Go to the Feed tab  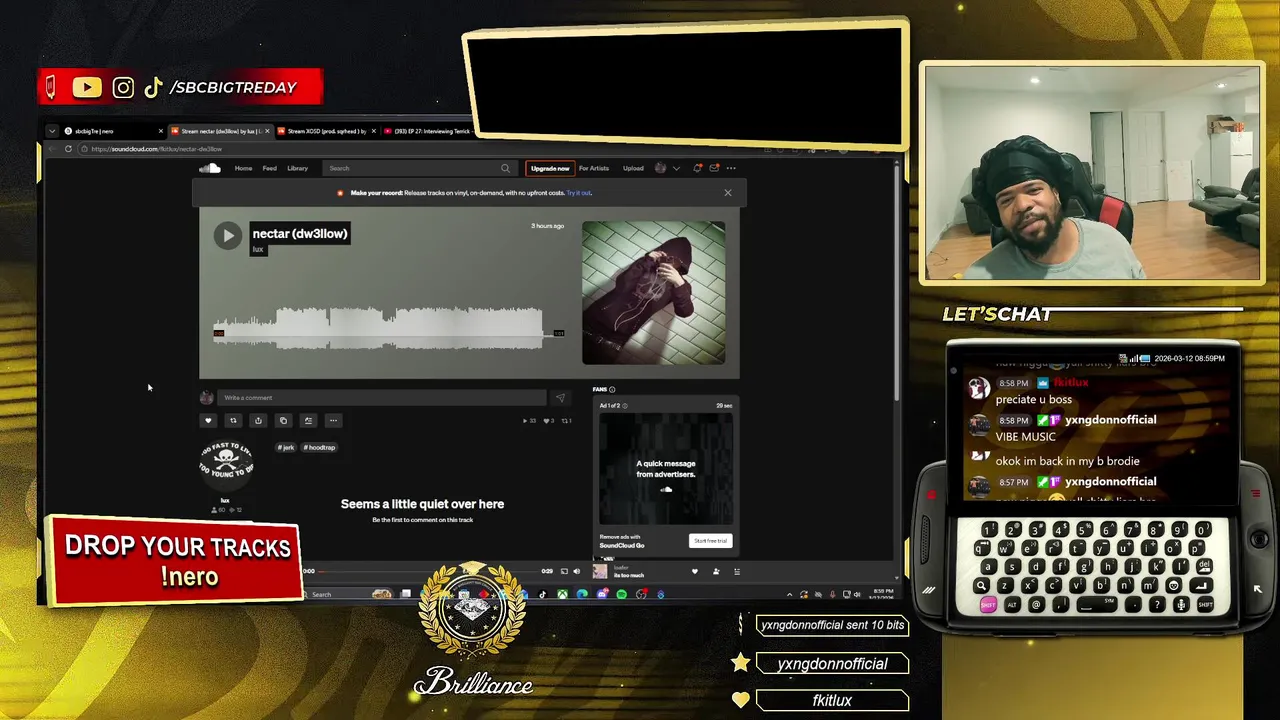coord(270,168)
